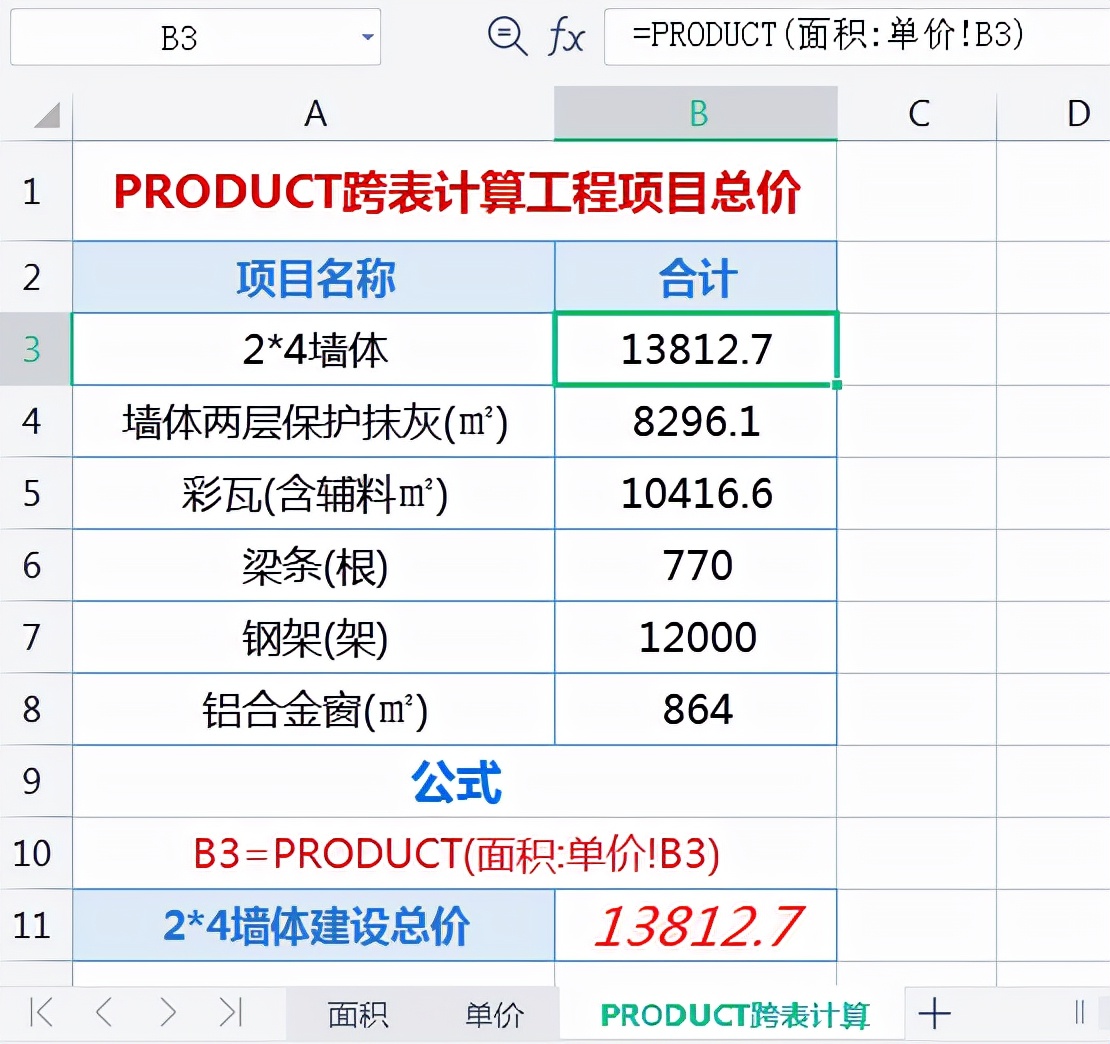Click the zoom magnifier icon in the formula bar

(507, 35)
